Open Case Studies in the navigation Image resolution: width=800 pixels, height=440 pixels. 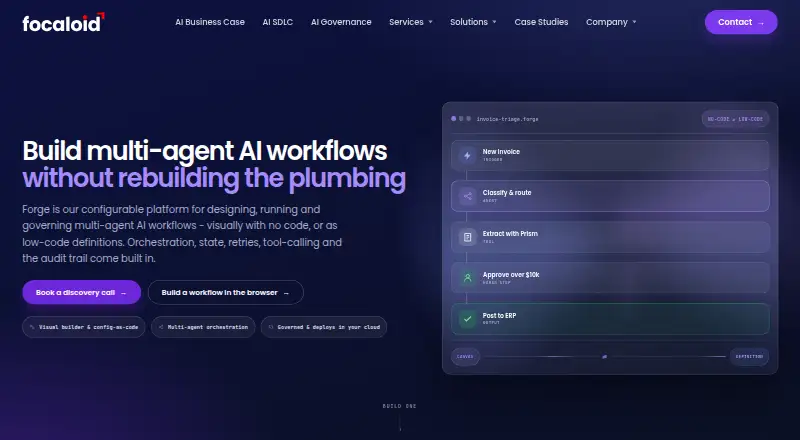click(541, 22)
